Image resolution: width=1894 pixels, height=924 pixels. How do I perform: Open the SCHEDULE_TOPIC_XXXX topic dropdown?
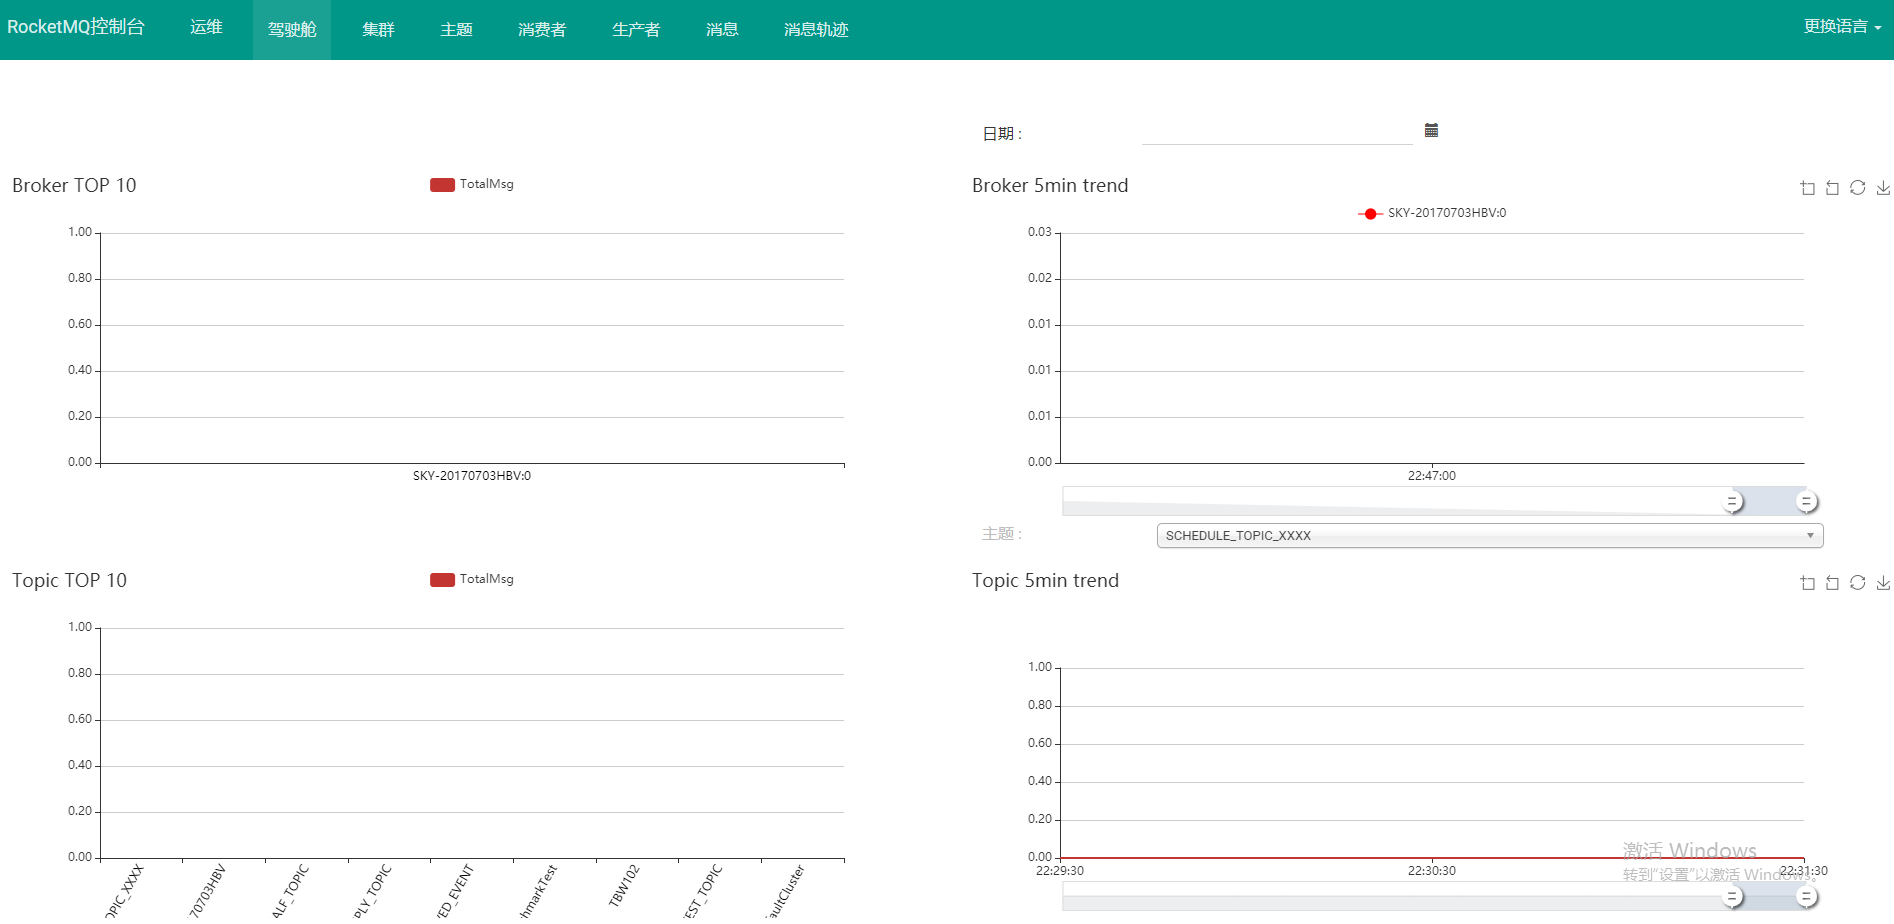pos(1490,536)
